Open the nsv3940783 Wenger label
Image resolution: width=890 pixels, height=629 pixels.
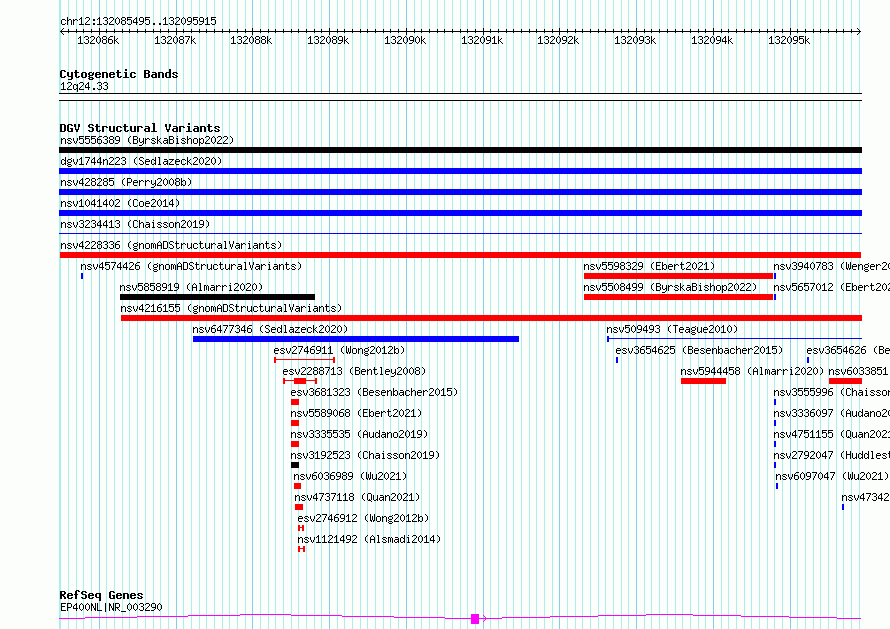[831, 266]
